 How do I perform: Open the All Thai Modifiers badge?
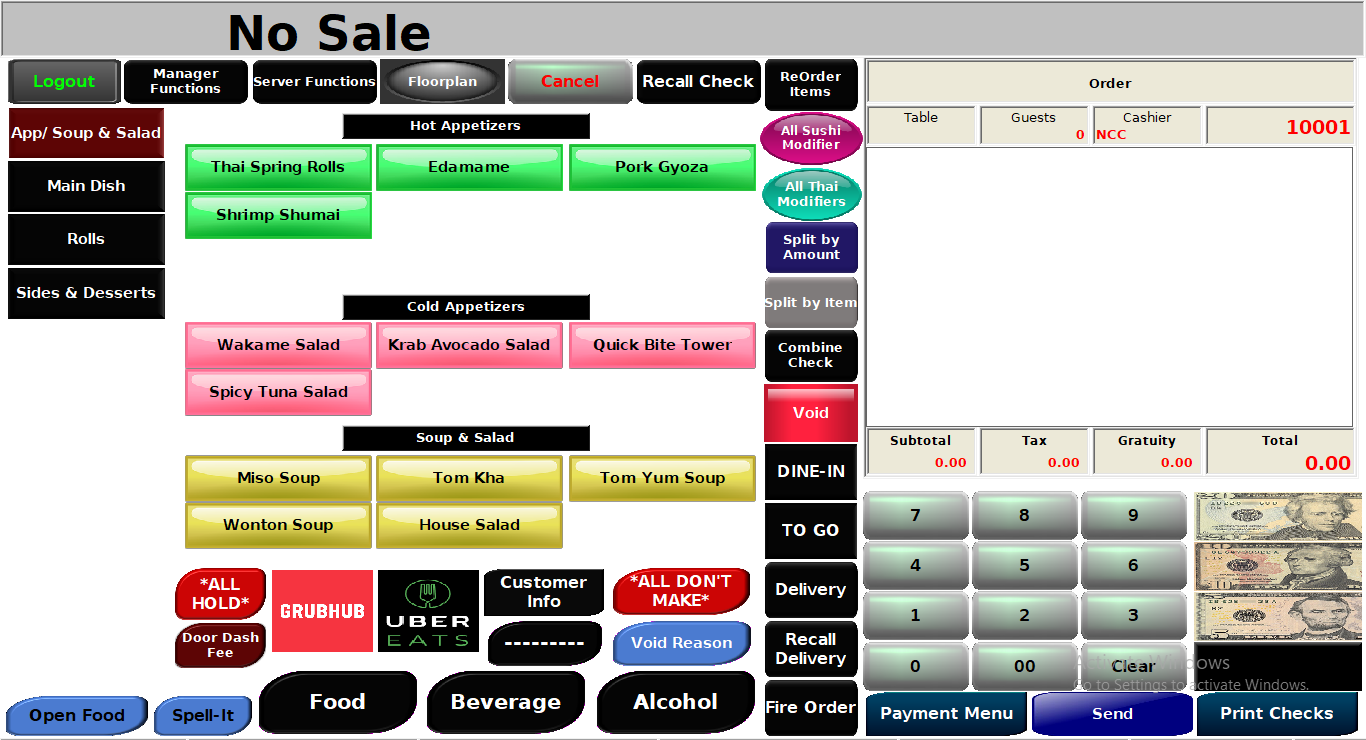(811, 193)
